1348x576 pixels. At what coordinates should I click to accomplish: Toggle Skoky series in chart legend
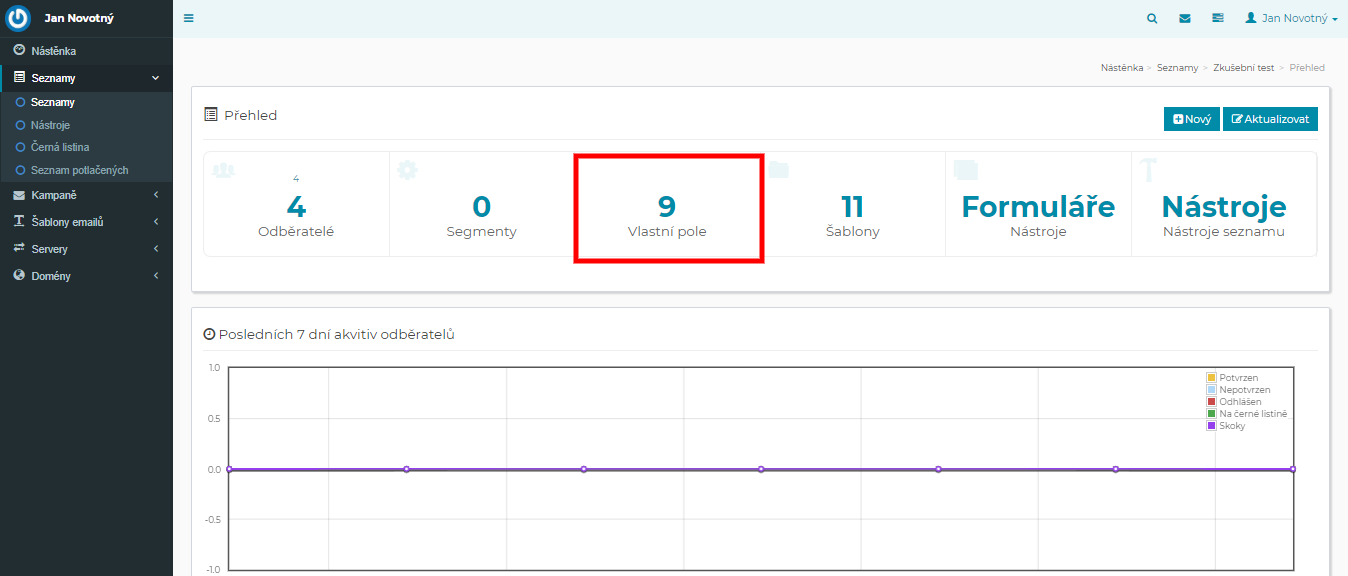pos(1232,426)
